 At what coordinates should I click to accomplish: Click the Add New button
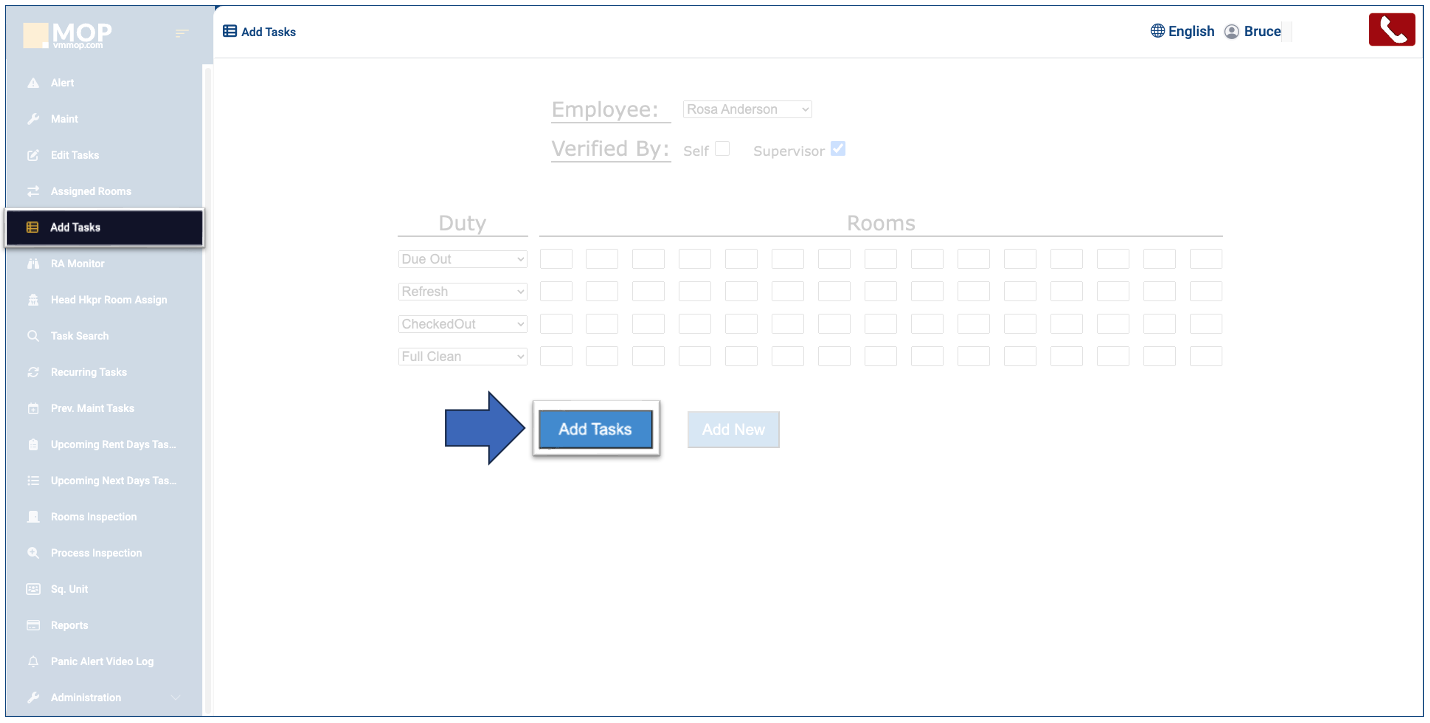[x=733, y=429]
